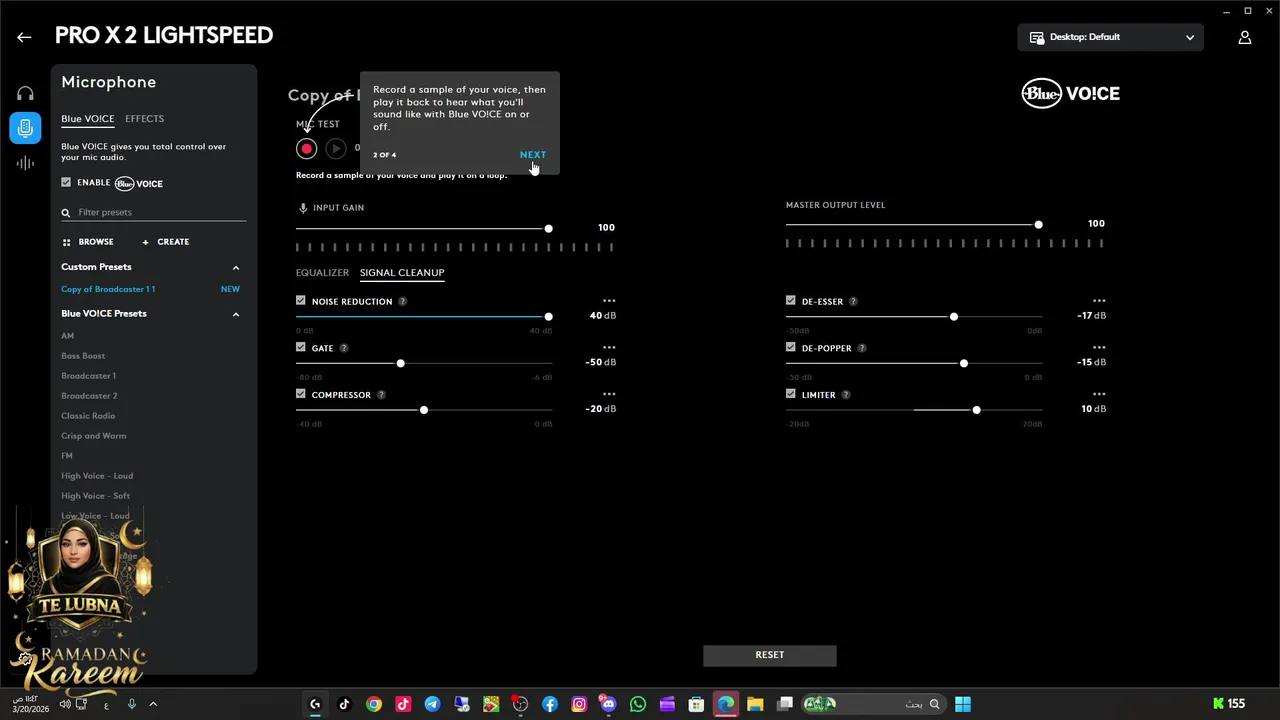Open Compressor help question mark

tap(381, 395)
